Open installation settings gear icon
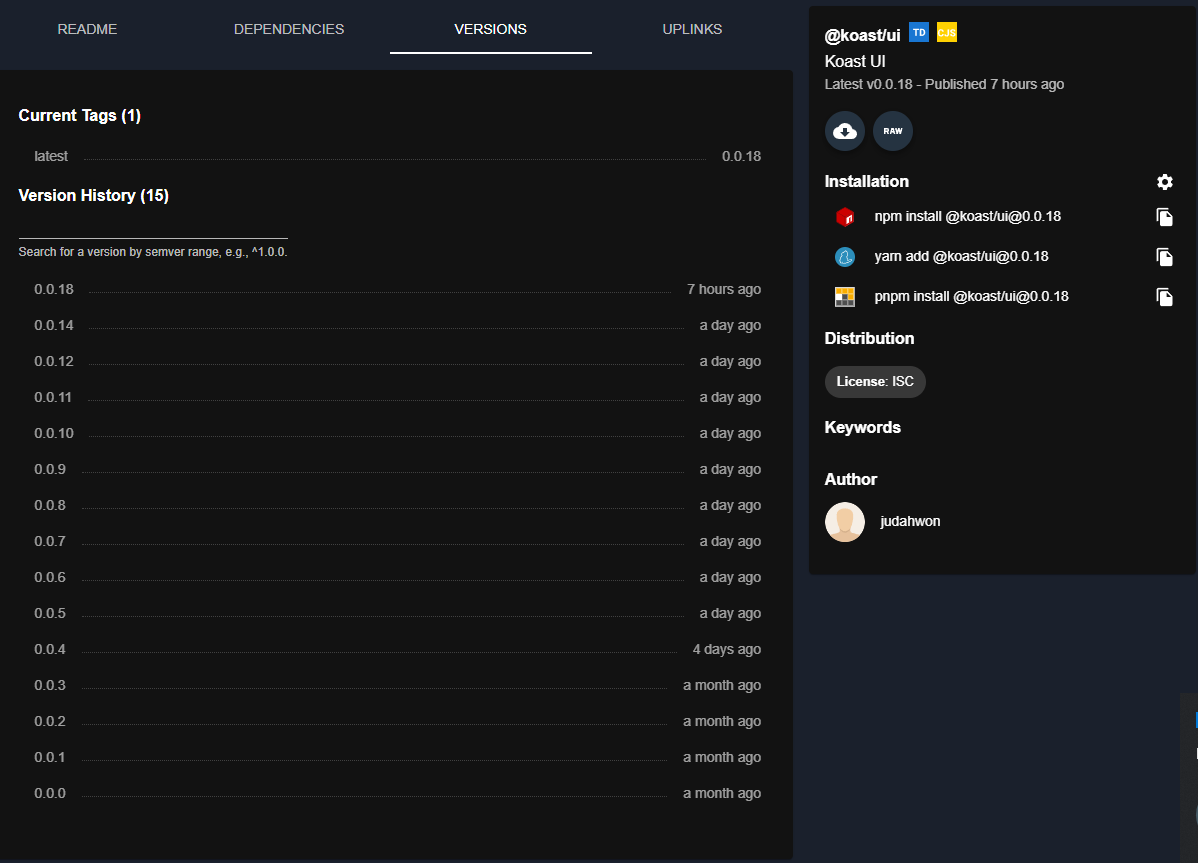 pyautogui.click(x=1164, y=182)
